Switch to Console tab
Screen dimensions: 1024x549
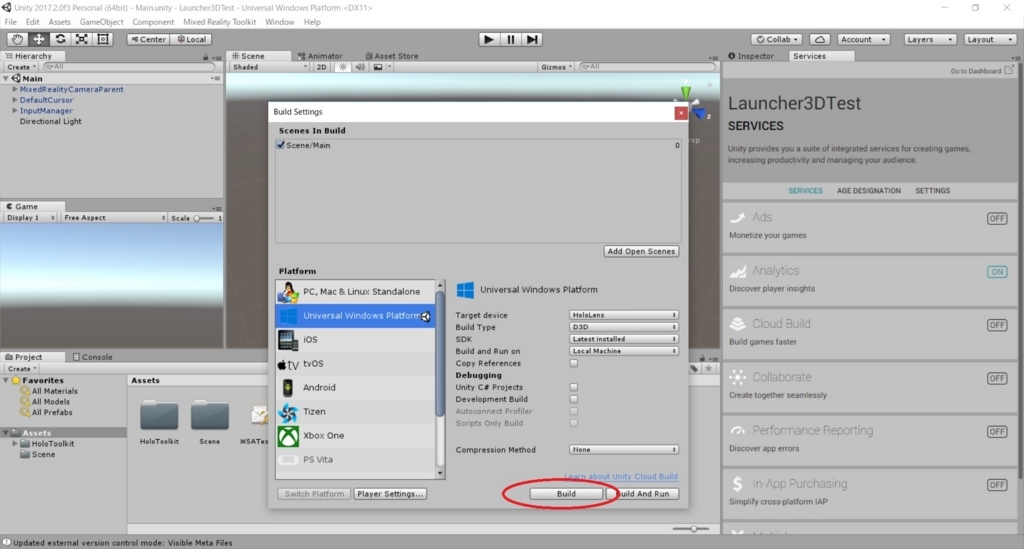click(93, 357)
